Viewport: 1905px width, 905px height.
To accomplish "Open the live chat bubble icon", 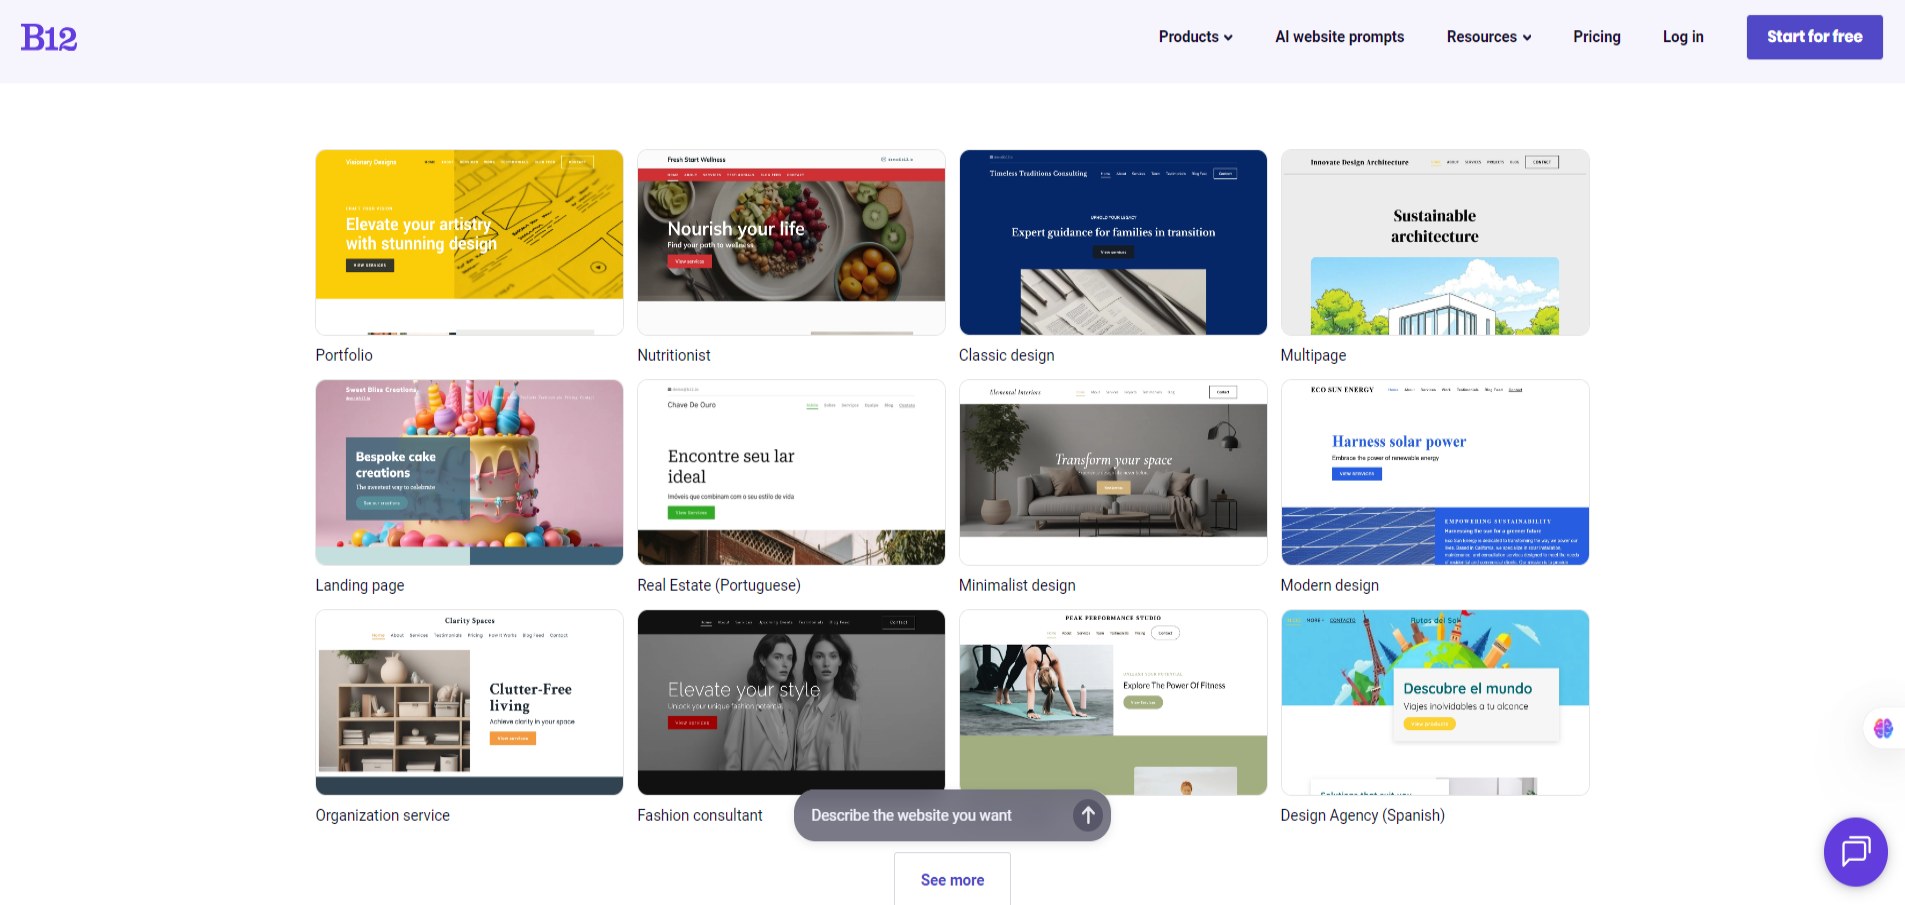I will 1855,852.
